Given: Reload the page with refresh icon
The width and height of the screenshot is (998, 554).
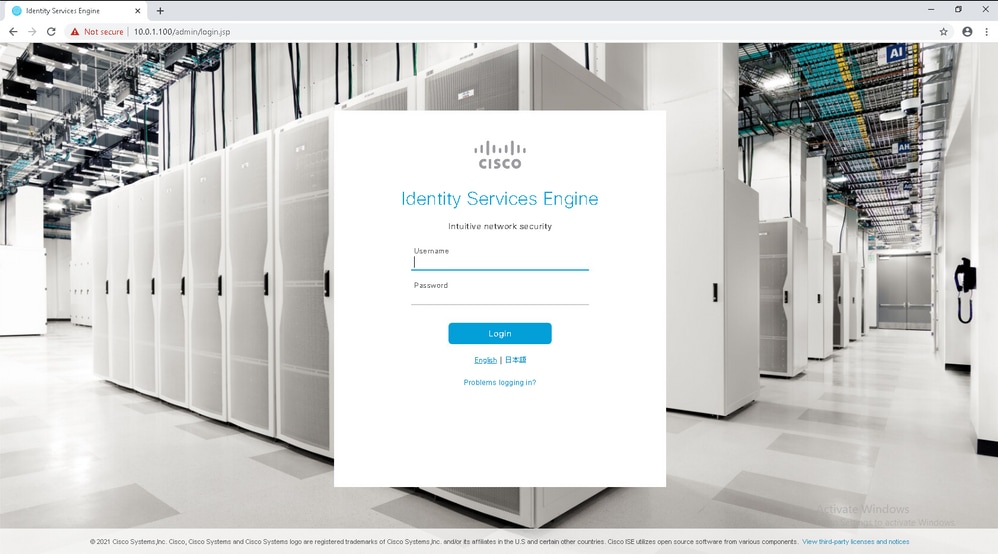Looking at the screenshot, I should pyautogui.click(x=51, y=31).
